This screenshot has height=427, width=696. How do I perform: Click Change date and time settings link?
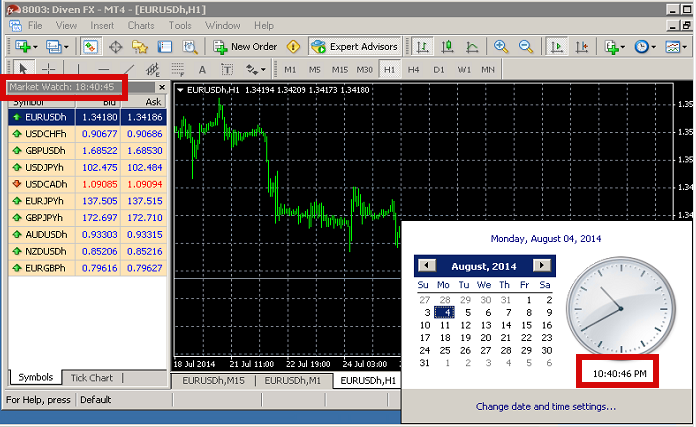(546, 407)
